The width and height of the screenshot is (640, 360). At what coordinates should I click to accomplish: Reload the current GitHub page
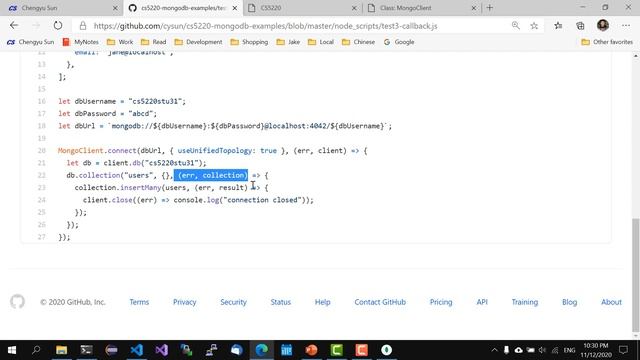tap(58, 26)
